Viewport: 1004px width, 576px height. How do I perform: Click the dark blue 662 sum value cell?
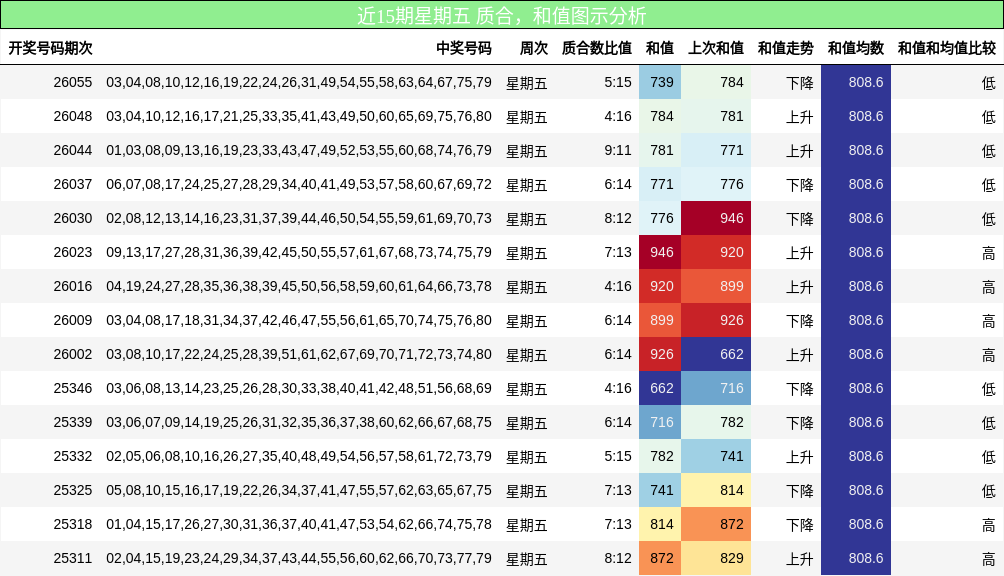[x=660, y=388]
